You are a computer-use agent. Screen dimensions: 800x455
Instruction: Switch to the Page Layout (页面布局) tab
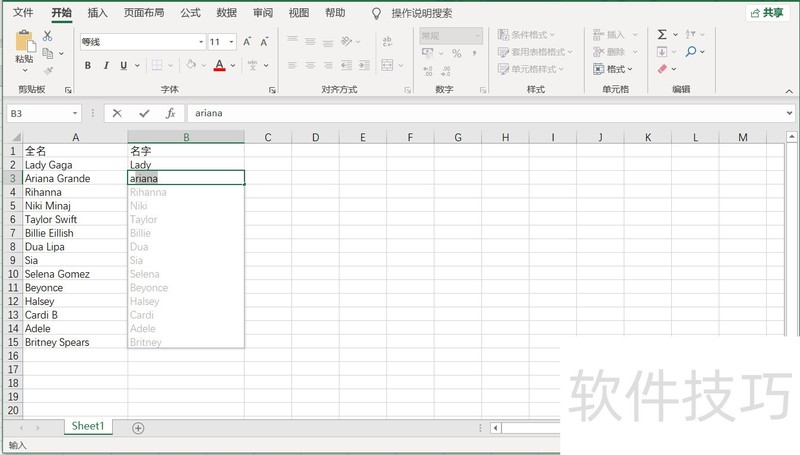(144, 13)
